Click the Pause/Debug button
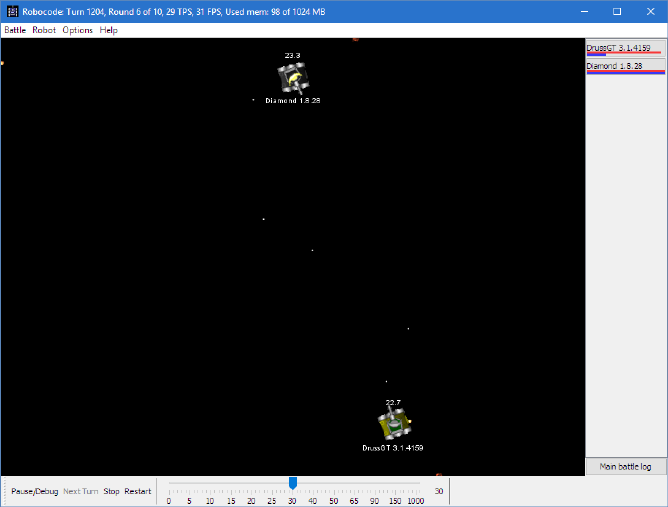The width and height of the screenshot is (668, 507). (35, 491)
